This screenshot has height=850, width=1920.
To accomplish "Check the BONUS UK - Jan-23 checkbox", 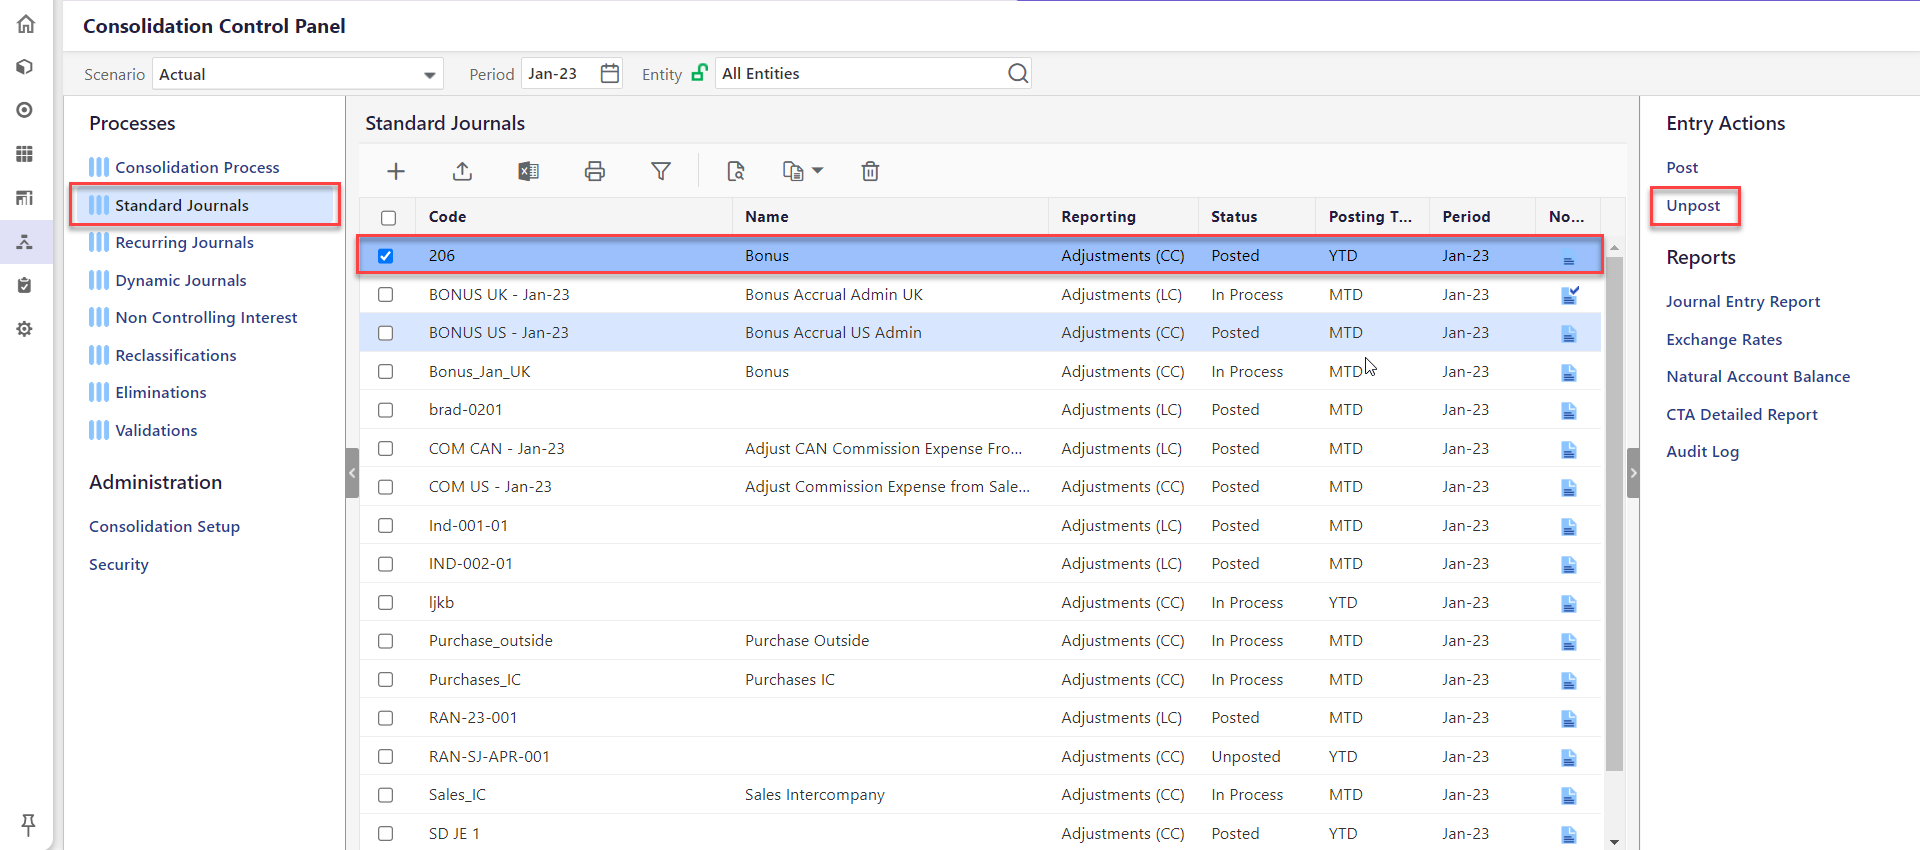I will 386,295.
